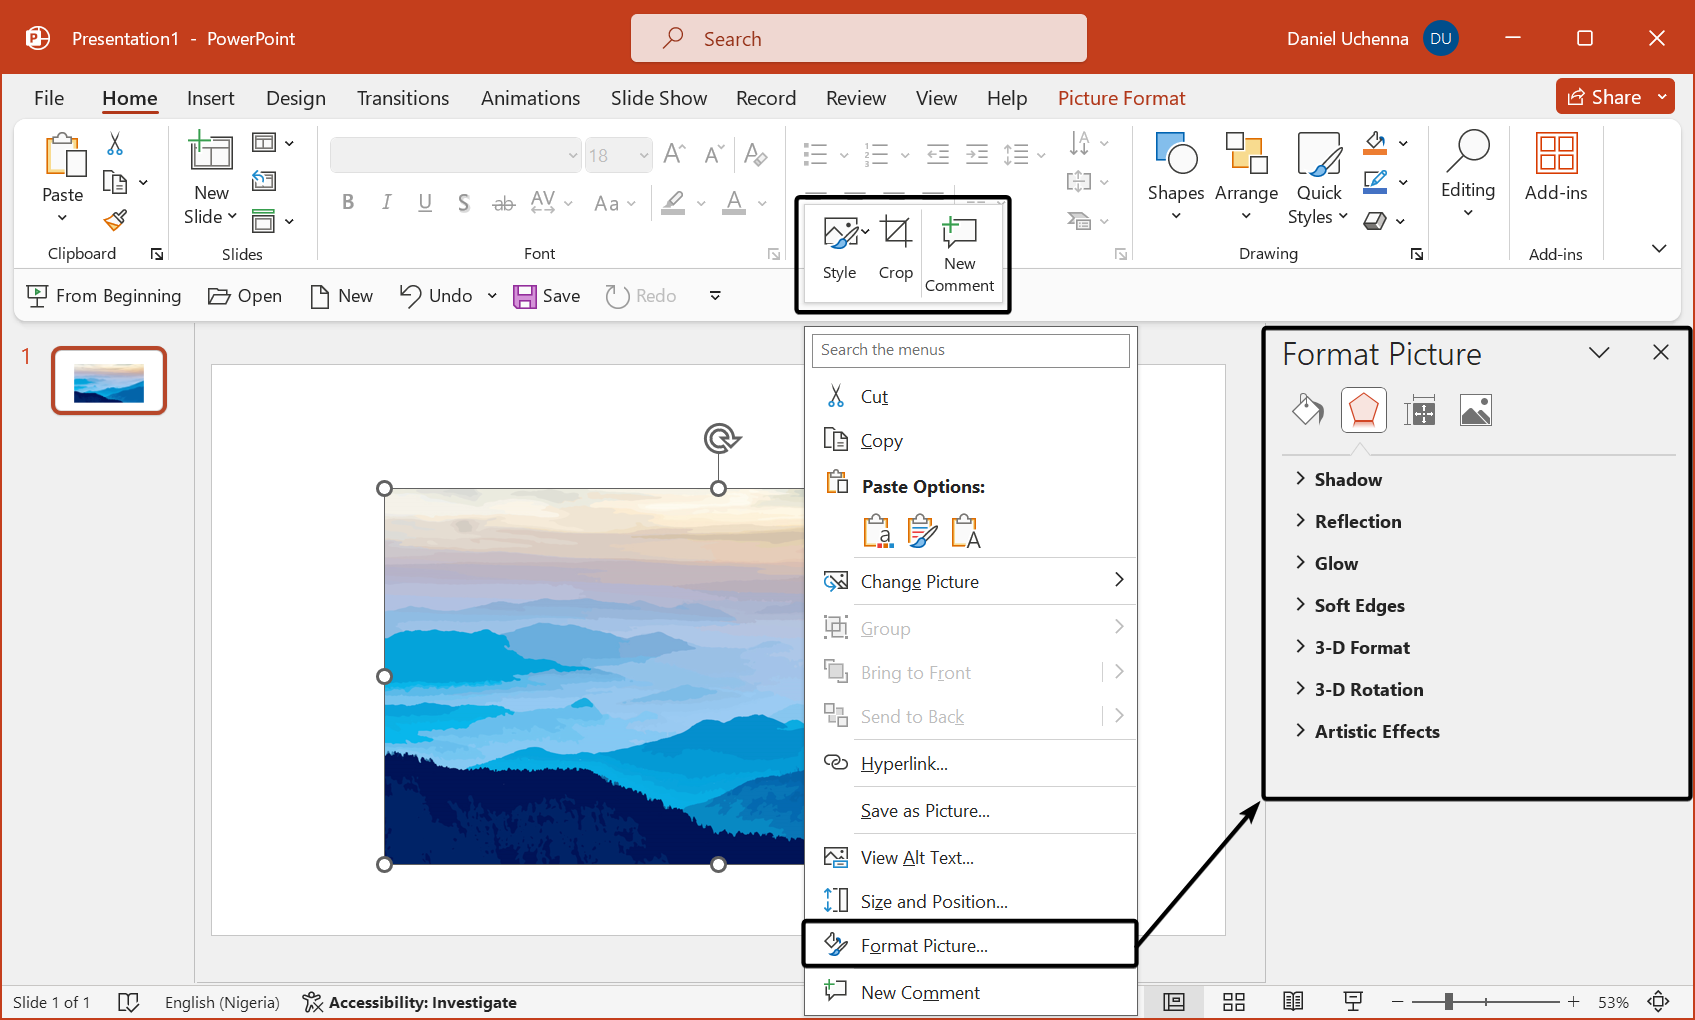
Task: Click the Share button
Action: [x=1604, y=97]
